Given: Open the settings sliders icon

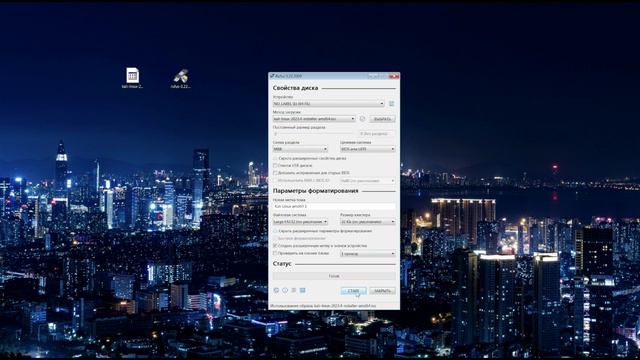Looking at the screenshot, I should coord(293,290).
